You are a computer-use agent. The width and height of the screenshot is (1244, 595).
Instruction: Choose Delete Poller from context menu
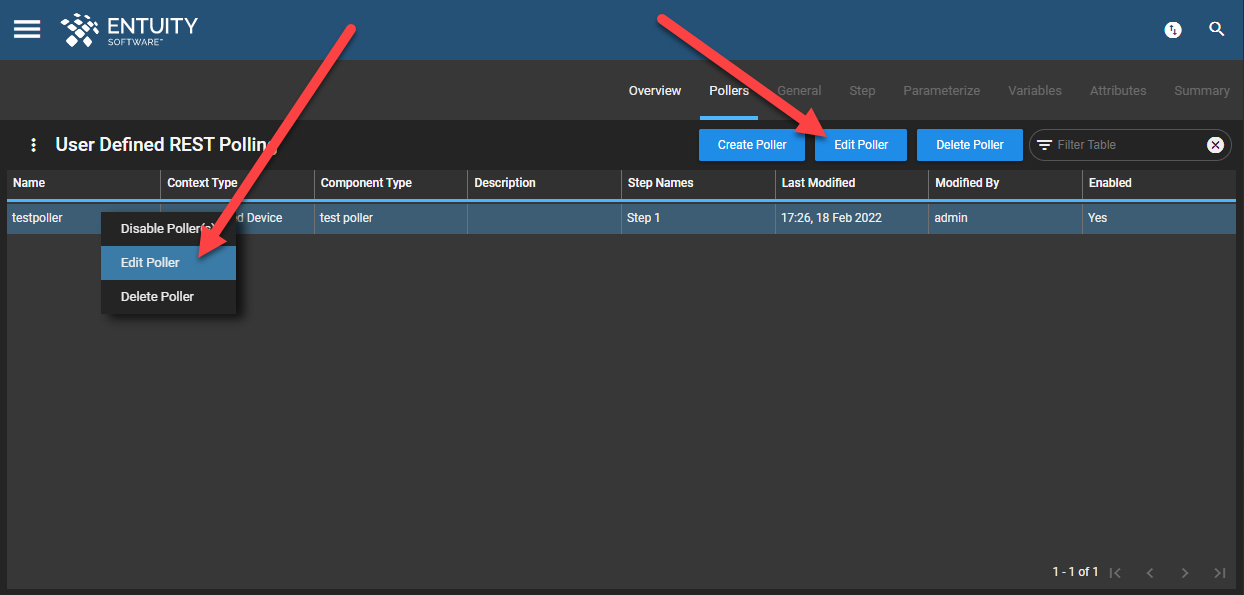click(x=168, y=297)
